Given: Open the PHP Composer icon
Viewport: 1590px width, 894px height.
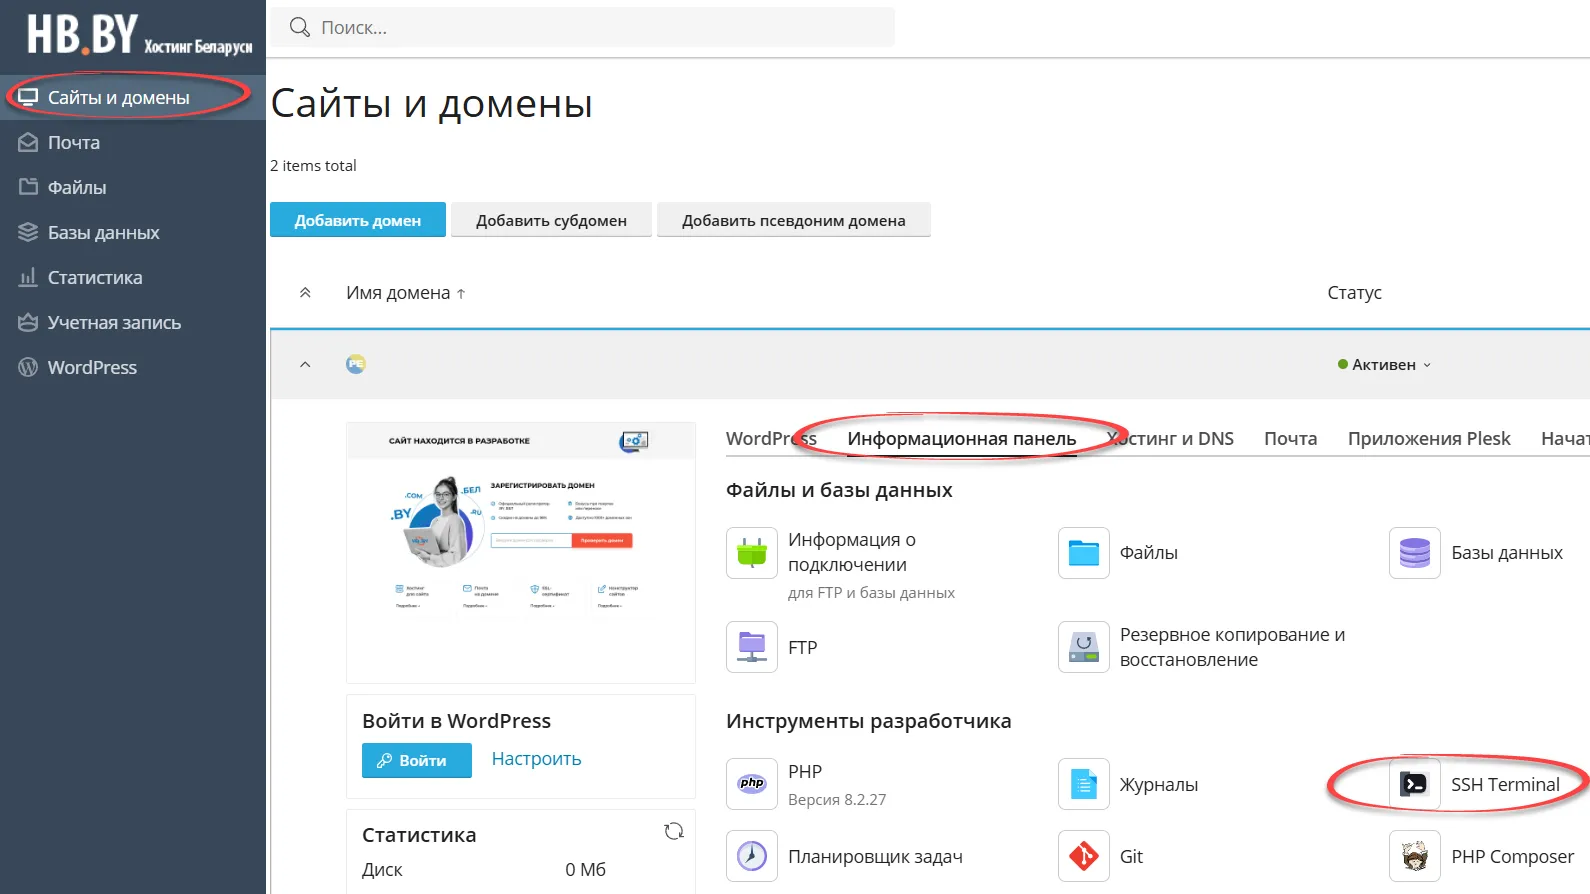Looking at the screenshot, I should pyautogui.click(x=1414, y=856).
